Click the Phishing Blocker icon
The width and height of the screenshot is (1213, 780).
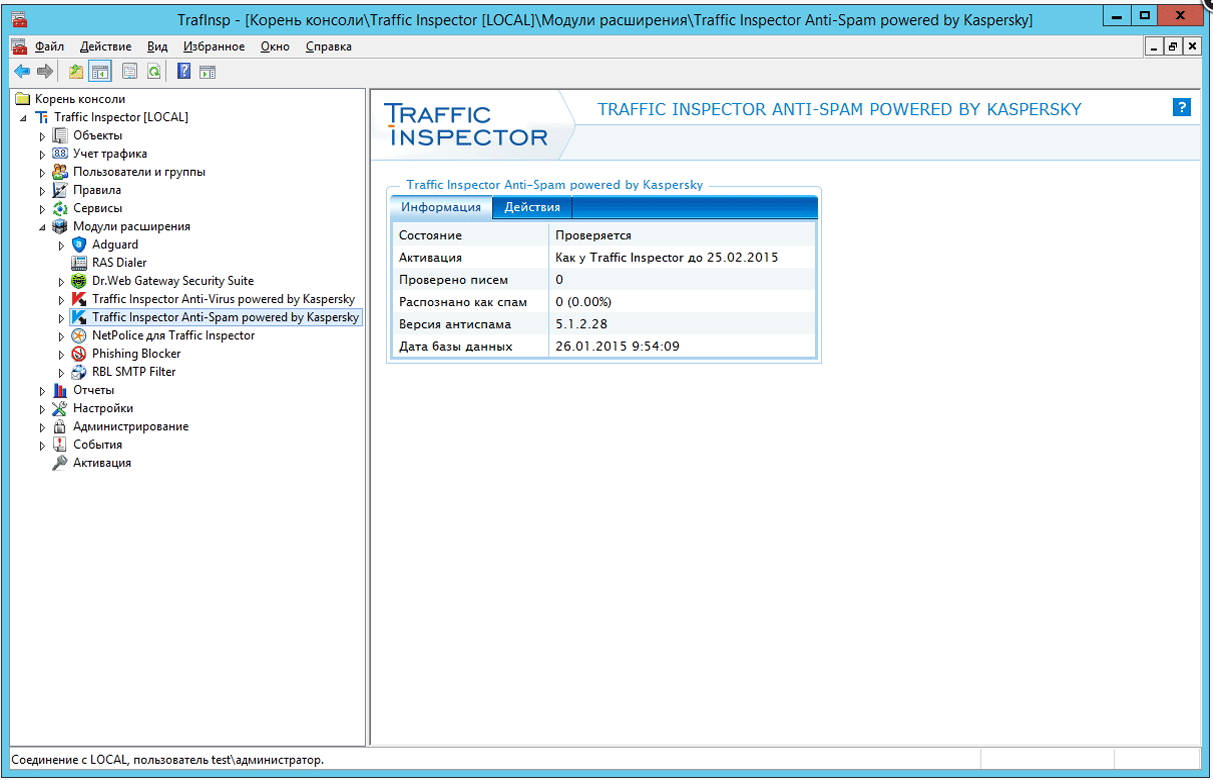79,353
